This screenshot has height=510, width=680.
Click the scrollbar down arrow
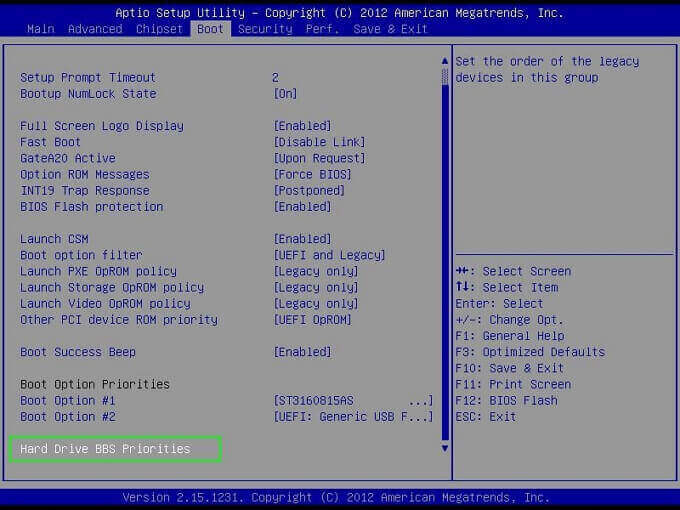[445, 448]
